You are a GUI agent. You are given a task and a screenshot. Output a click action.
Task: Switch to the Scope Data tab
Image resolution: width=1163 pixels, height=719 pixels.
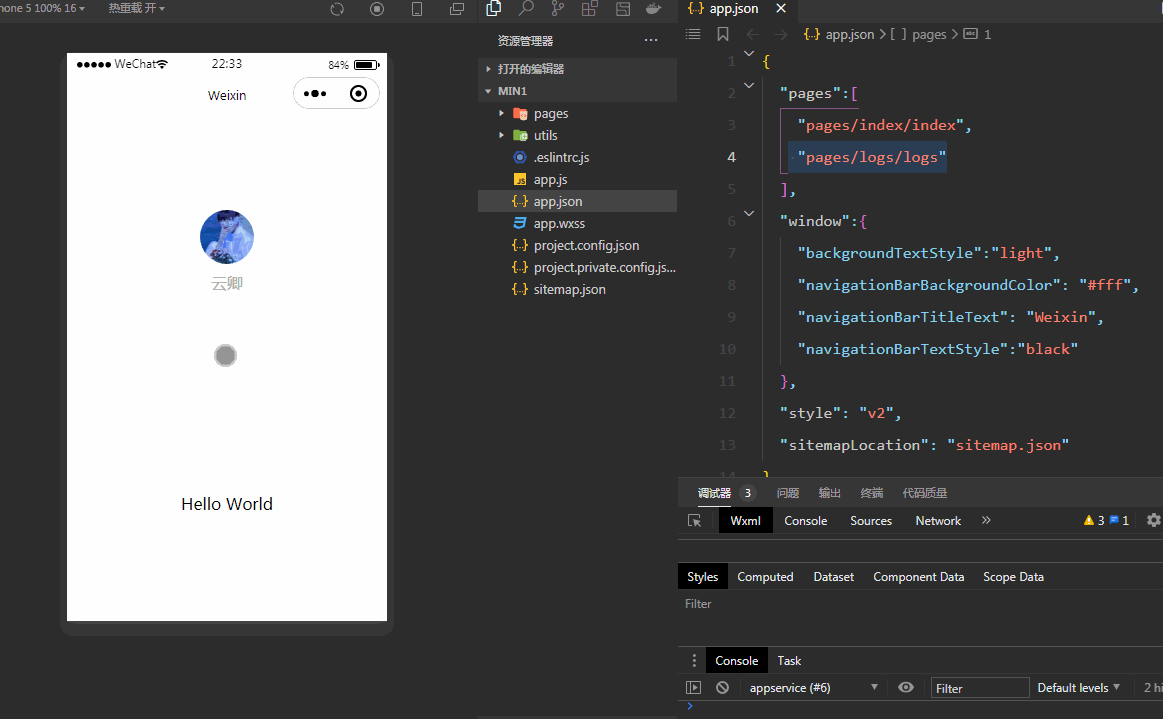pyautogui.click(x=1013, y=577)
